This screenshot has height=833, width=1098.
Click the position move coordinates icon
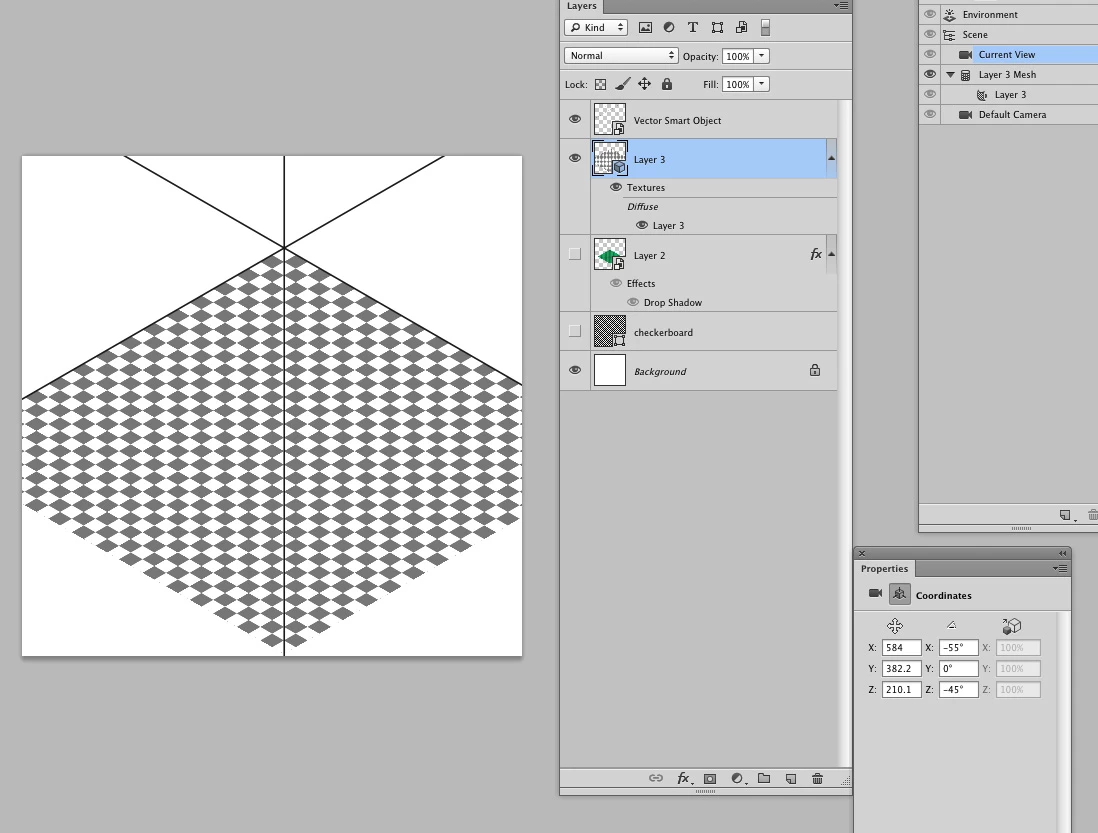pos(895,626)
